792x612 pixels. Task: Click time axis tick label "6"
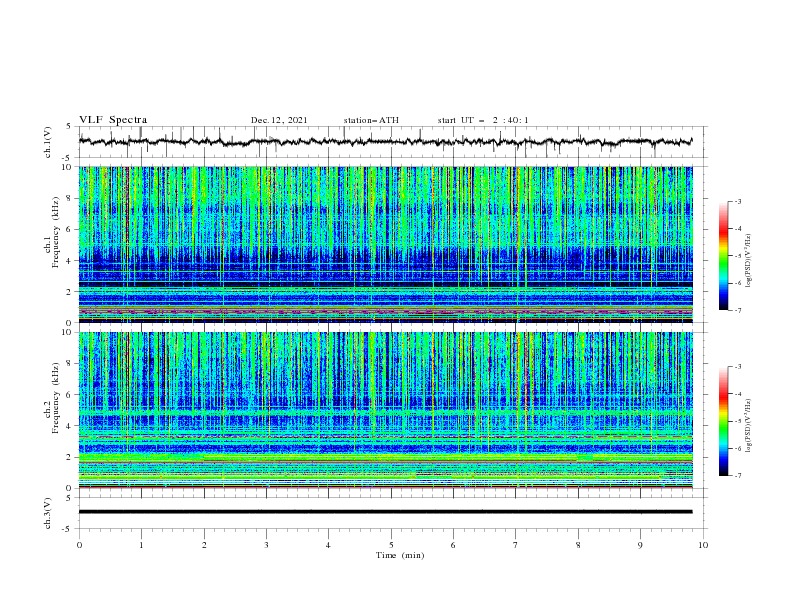click(453, 545)
